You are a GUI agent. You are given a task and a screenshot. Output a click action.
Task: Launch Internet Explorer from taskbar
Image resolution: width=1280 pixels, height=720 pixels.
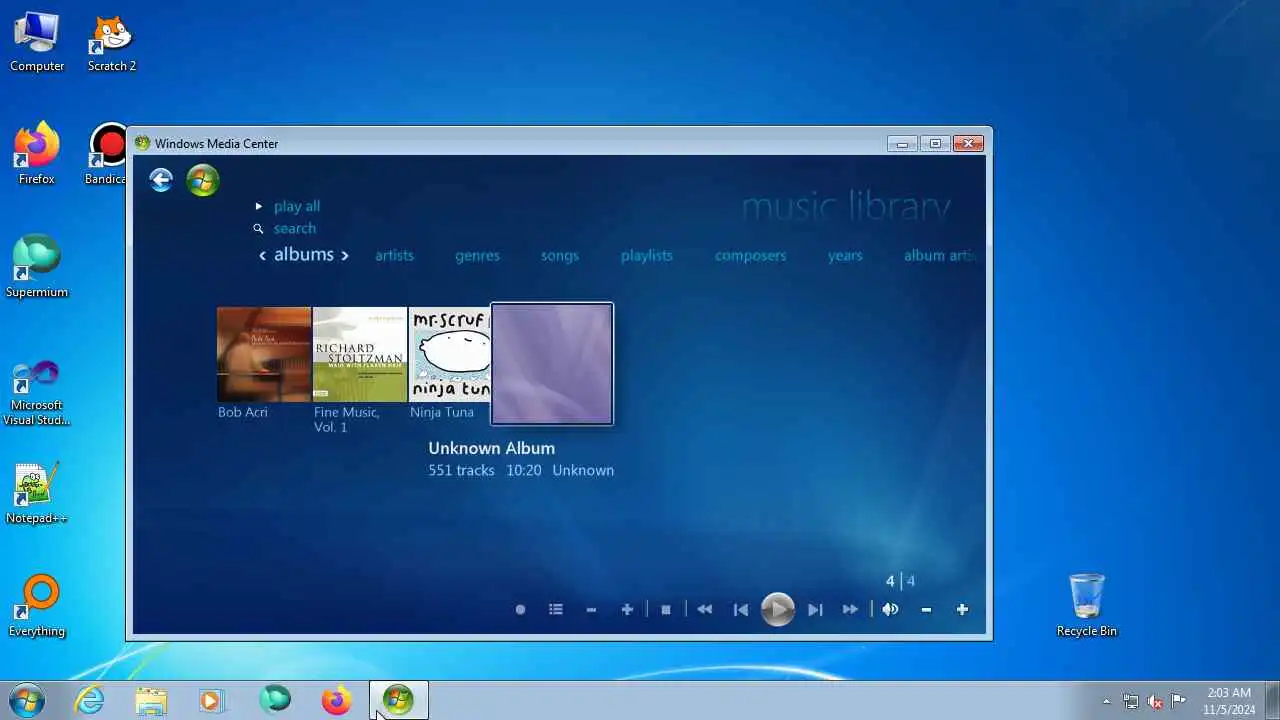tap(90, 700)
